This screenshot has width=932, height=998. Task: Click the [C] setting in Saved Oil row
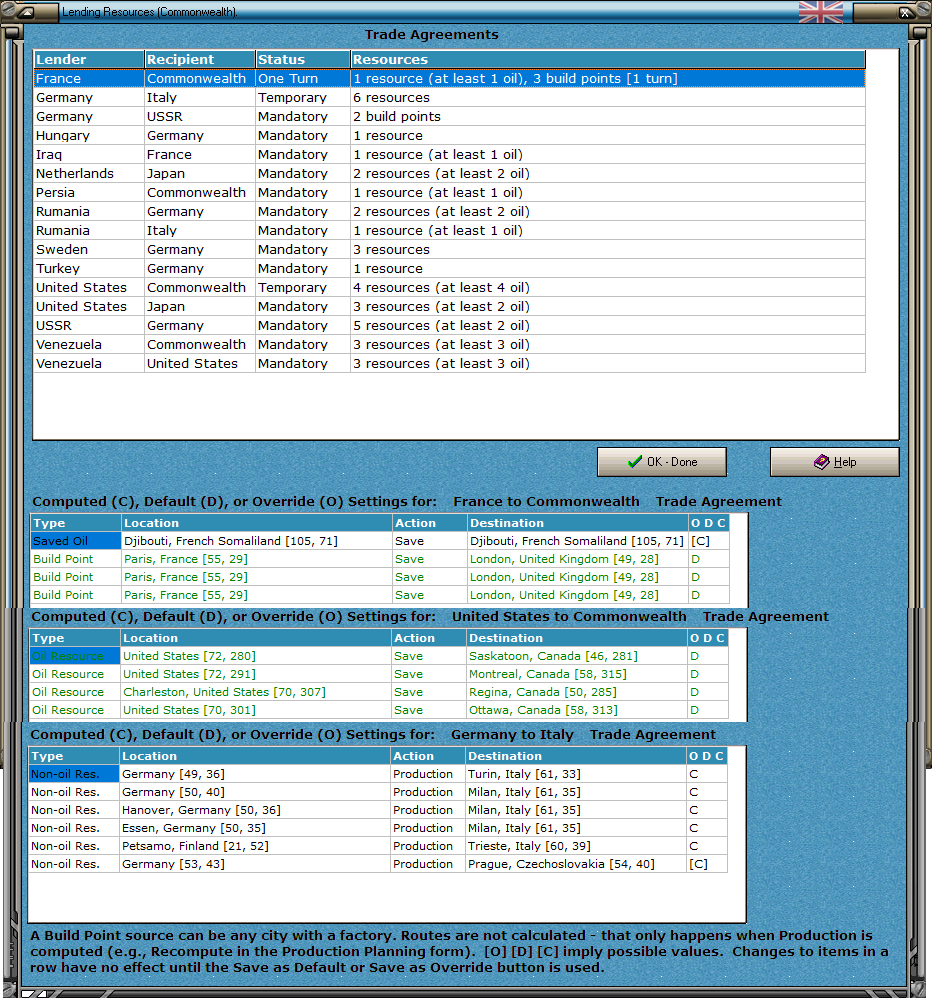coord(708,541)
